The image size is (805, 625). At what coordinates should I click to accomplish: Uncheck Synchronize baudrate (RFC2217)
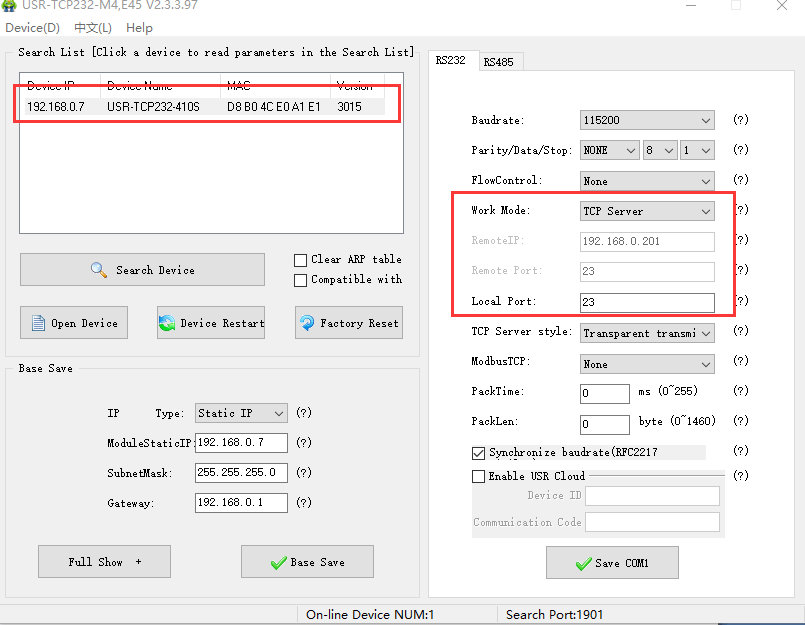point(478,453)
